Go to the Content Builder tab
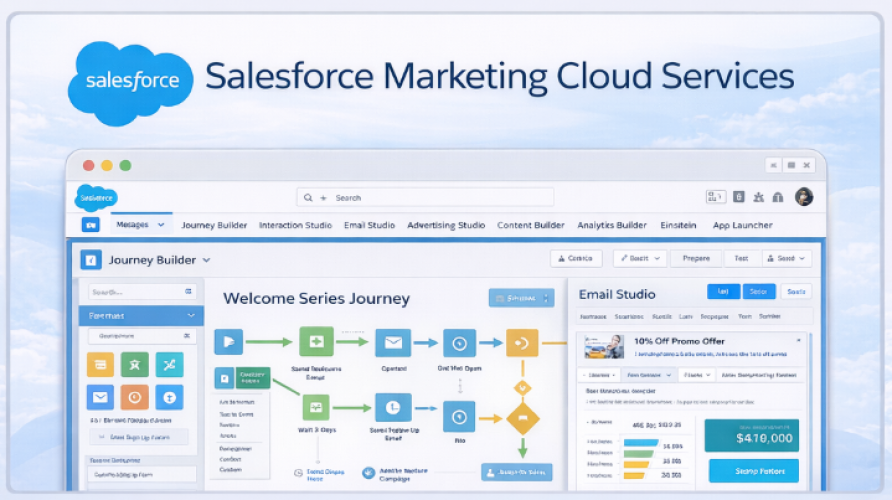This screenshot has width=892, height=500. coord(531,225)
